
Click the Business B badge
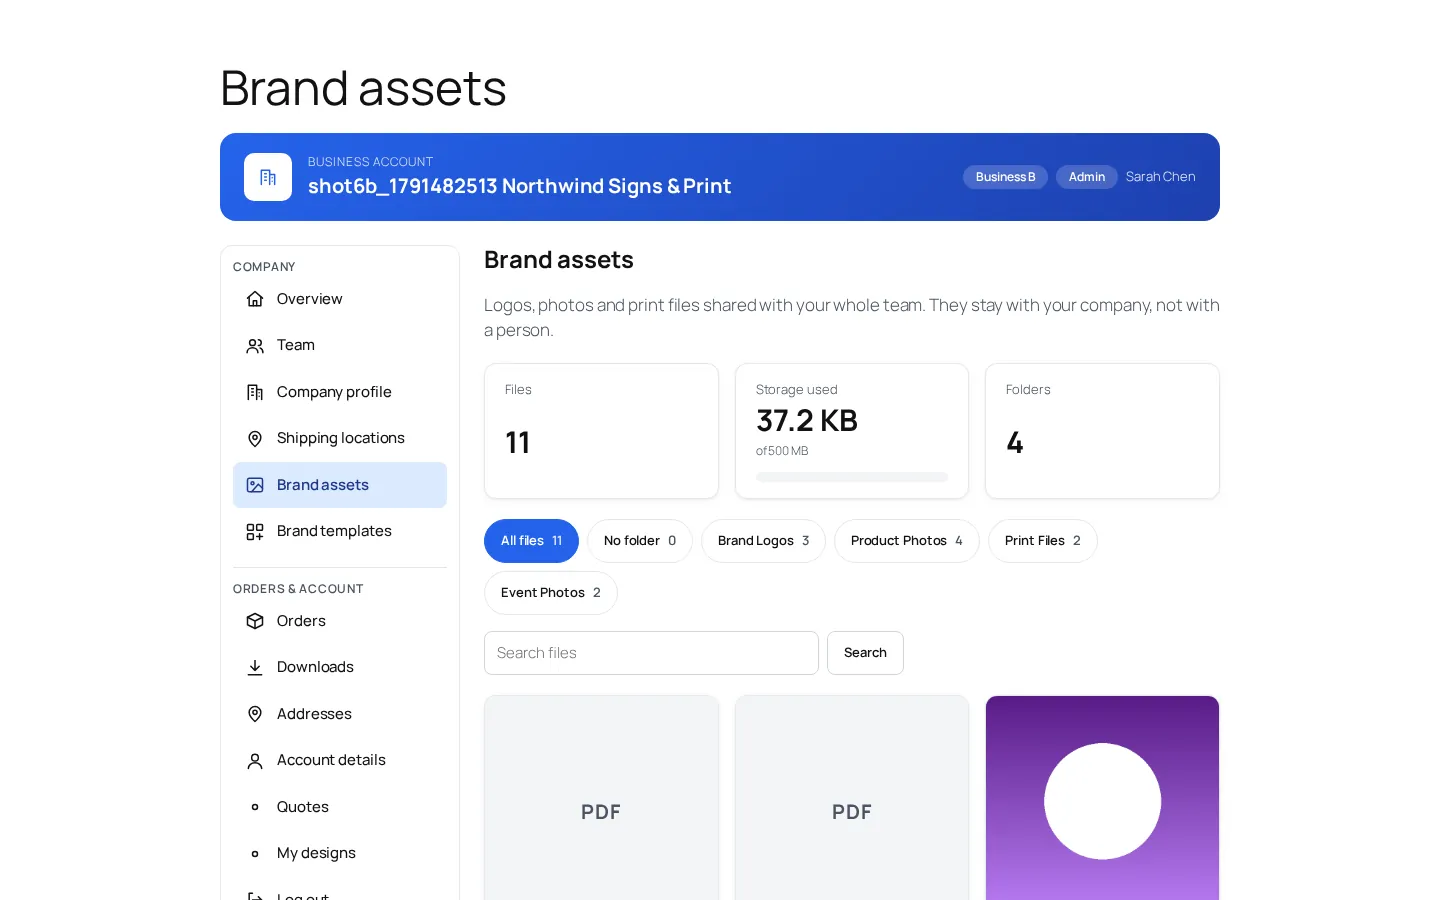pyautogui.click(x=1005, y=177)
